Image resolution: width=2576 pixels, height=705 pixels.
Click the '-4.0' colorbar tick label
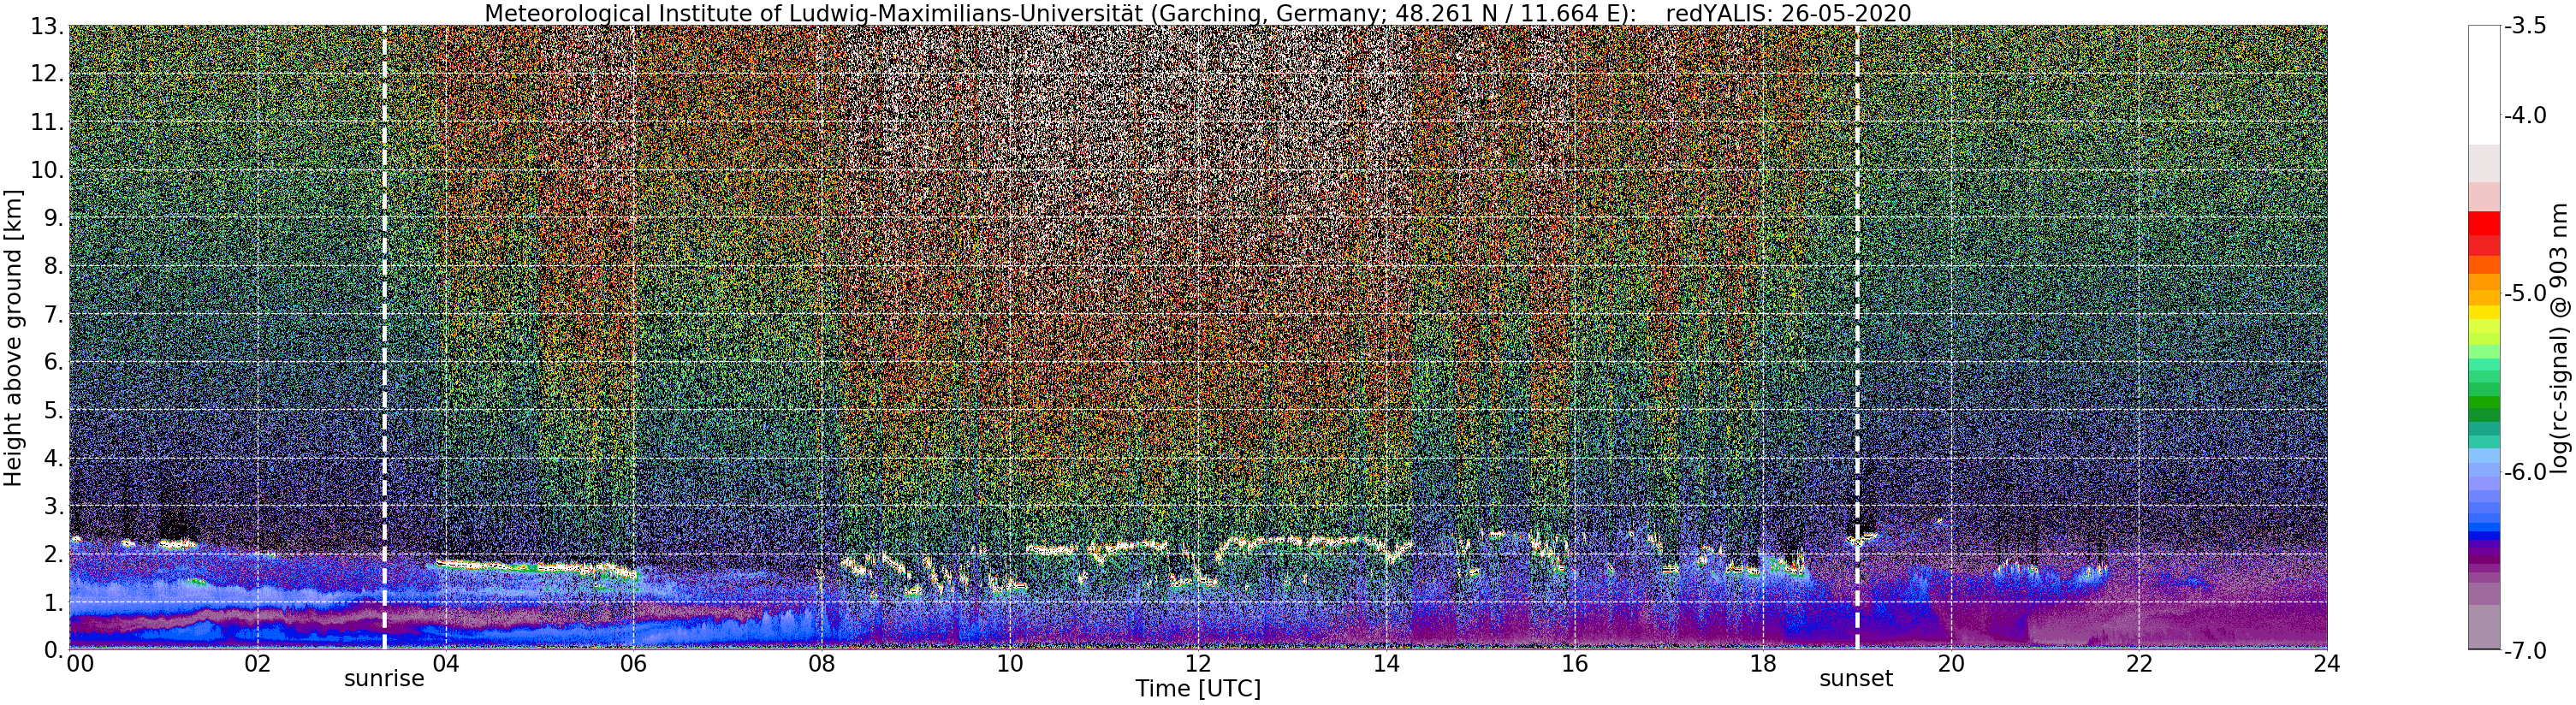point(2525,115)
